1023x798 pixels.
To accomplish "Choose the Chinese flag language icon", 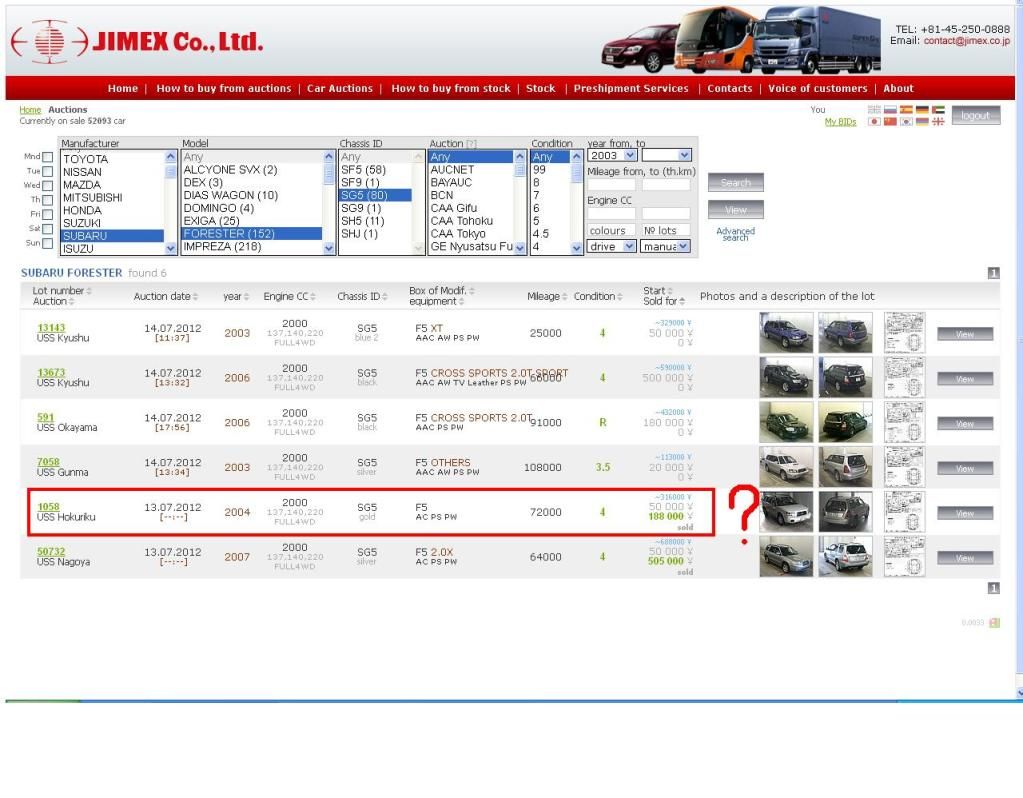I will pyautogui.click(x=890, y=122).
